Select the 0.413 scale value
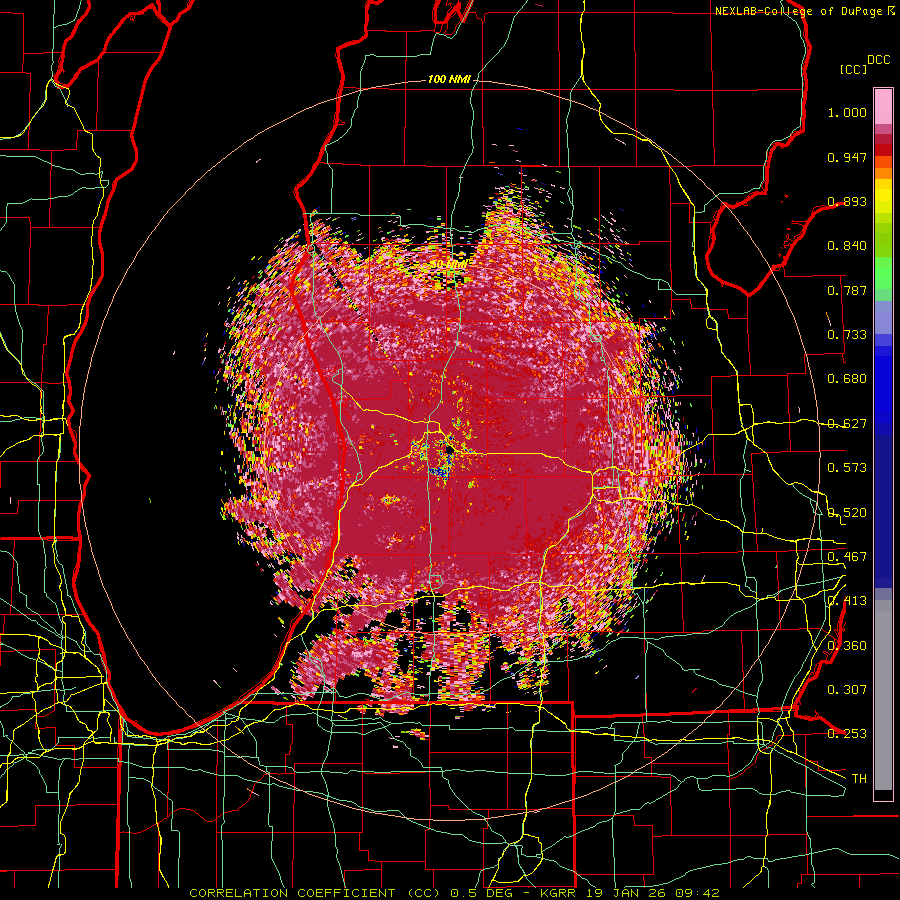900x900 pixels. click(847, 601)
